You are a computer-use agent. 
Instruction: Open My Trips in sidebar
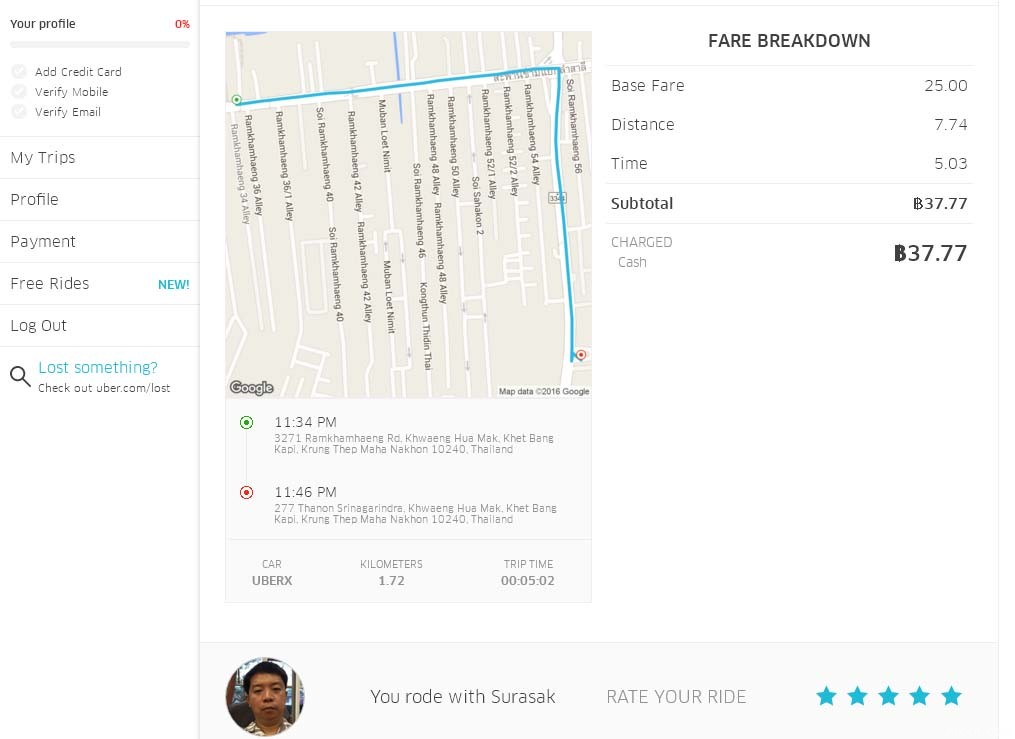coord(43,158)
